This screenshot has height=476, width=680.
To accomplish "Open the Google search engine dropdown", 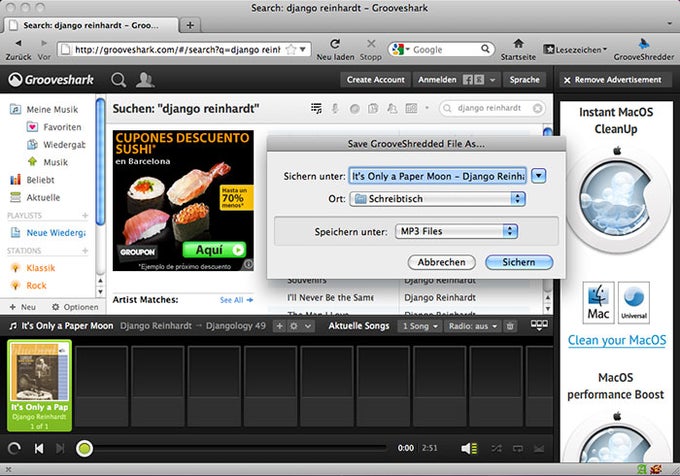I will [x=401, y=49].
